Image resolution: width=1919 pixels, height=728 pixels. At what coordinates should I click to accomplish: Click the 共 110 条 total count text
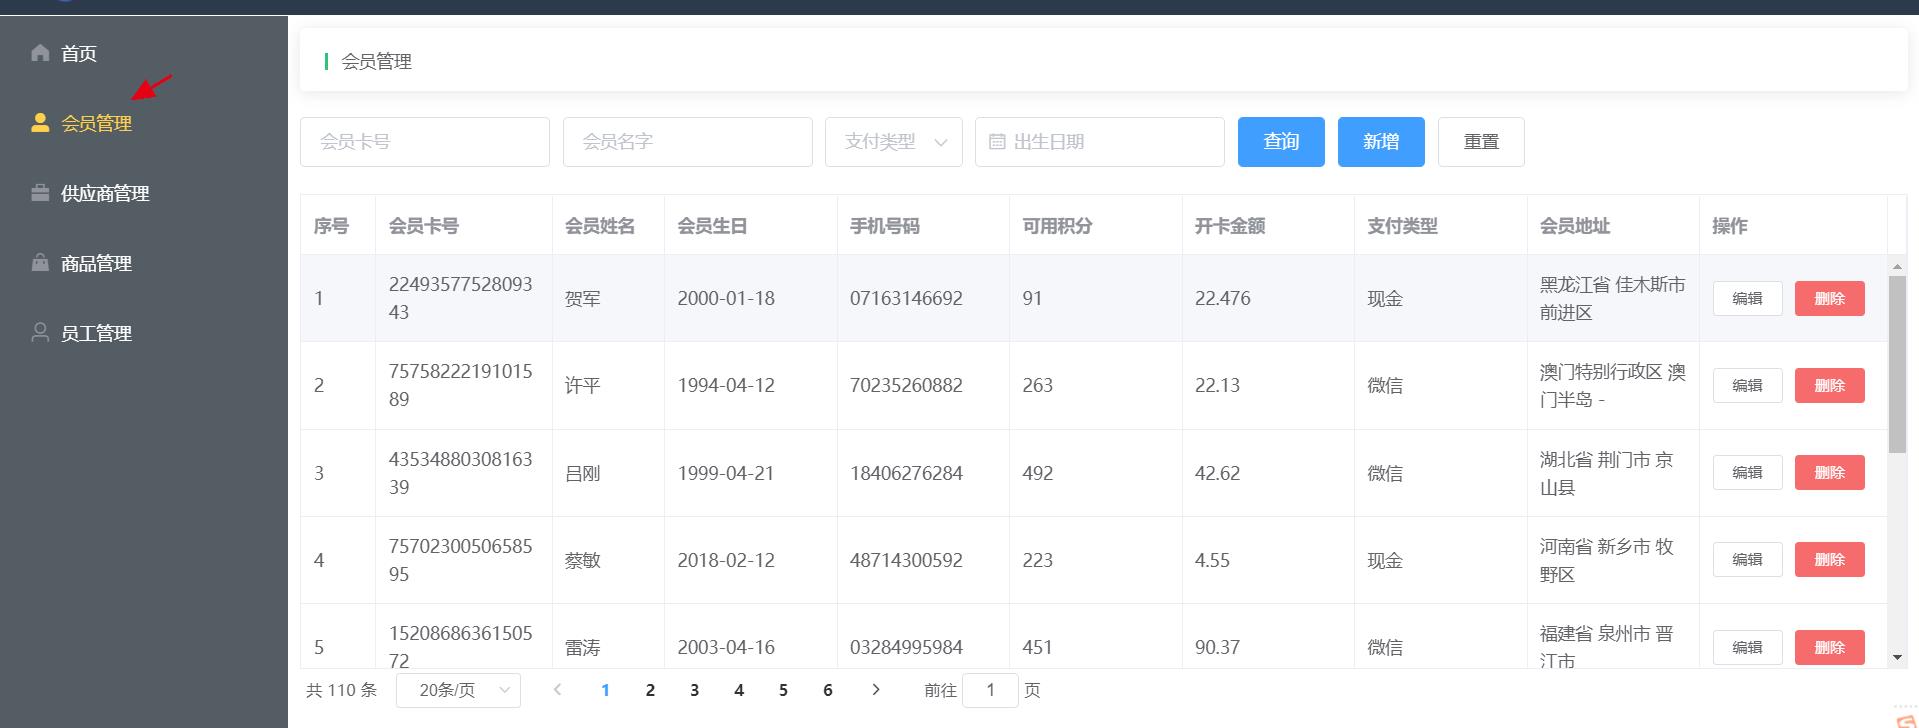(341, 690)
